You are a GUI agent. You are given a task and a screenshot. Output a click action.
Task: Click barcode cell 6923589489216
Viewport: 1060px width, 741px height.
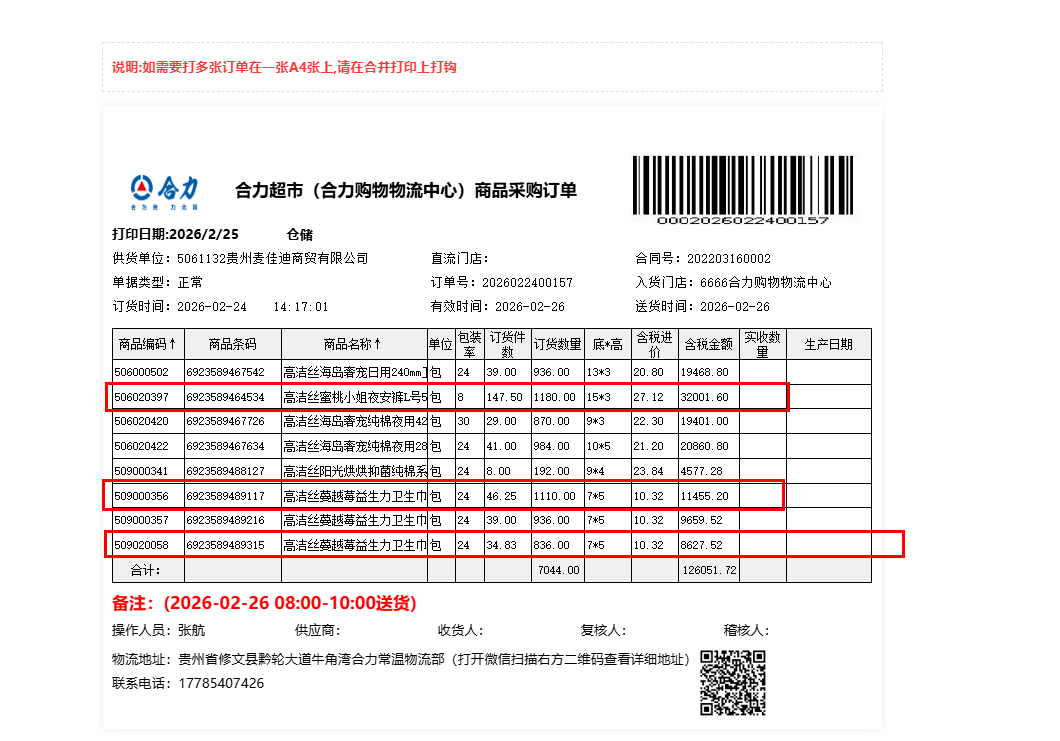click(232, 520)
